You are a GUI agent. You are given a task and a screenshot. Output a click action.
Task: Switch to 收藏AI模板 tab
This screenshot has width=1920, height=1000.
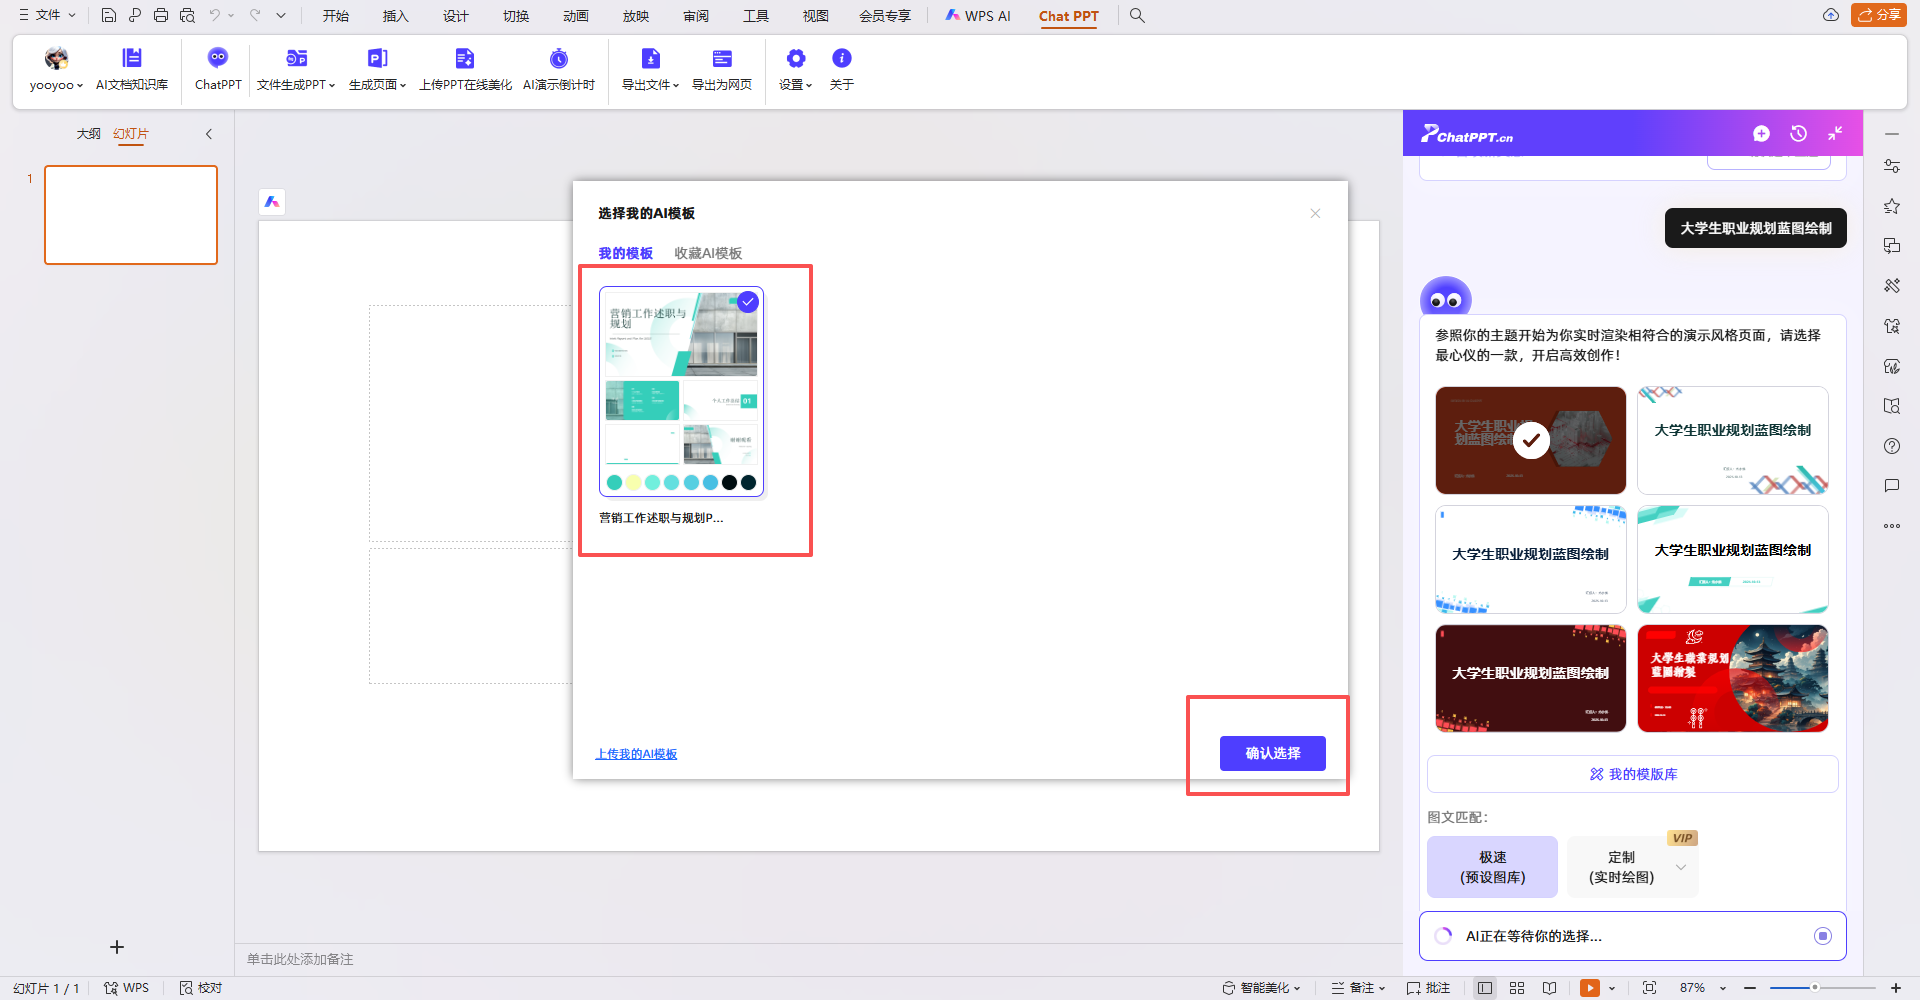pyautogui.click(x=708, y=253)
